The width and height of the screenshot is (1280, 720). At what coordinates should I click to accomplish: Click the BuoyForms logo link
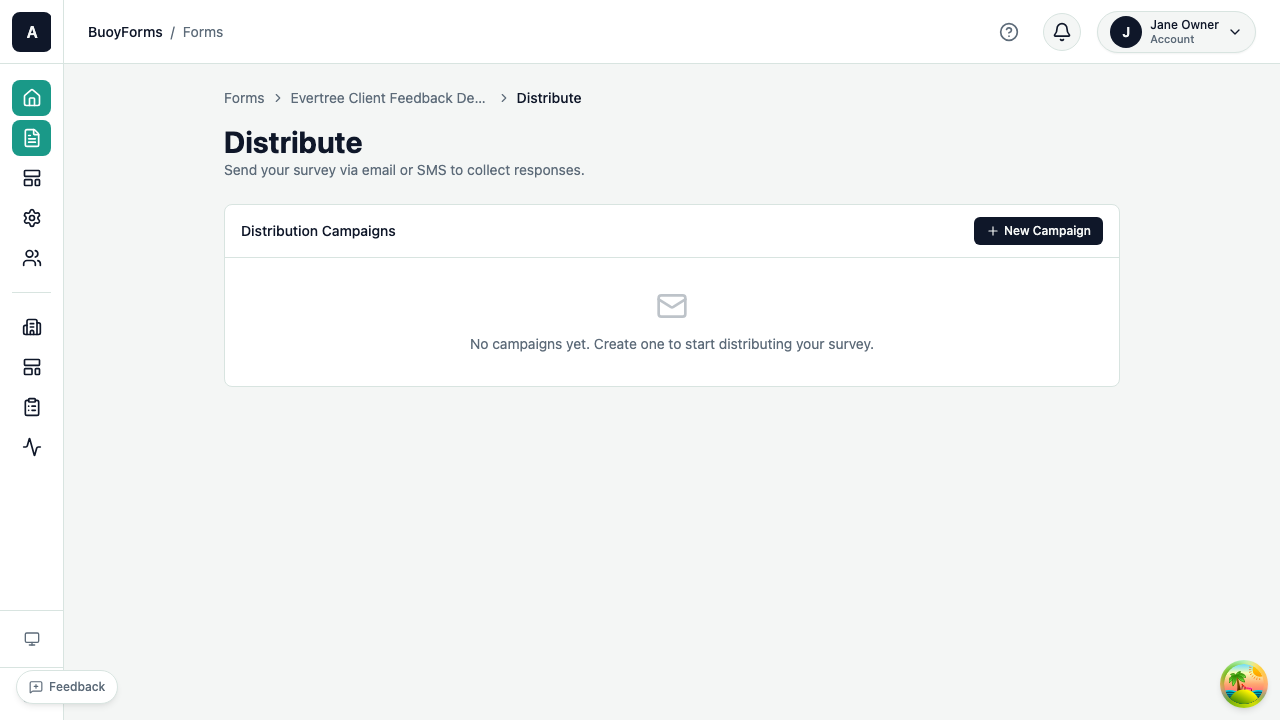tap(125, 32)
